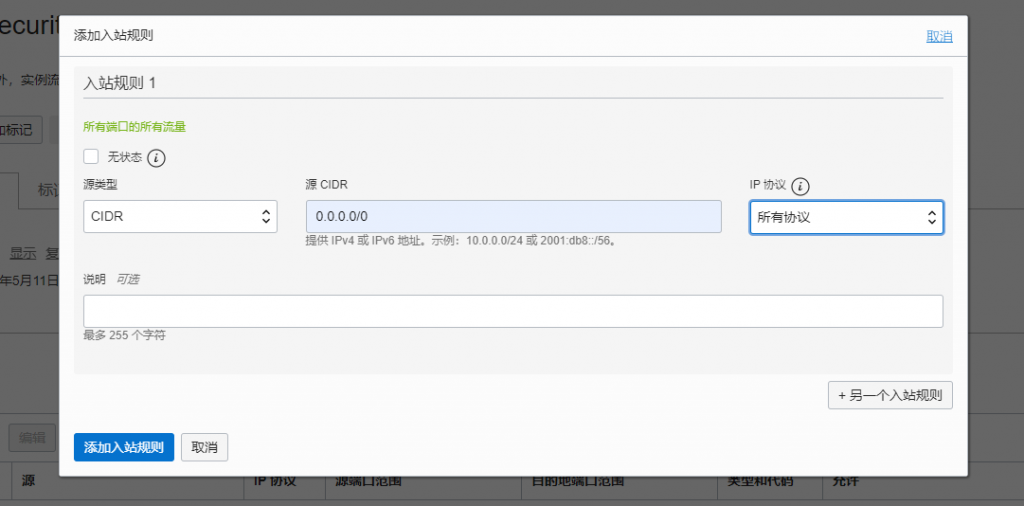Image resolution: width=1024 pixels, height=506 pixels.
Task: Click the + 另一个入站规则 button
Action: tap(890, 395)
